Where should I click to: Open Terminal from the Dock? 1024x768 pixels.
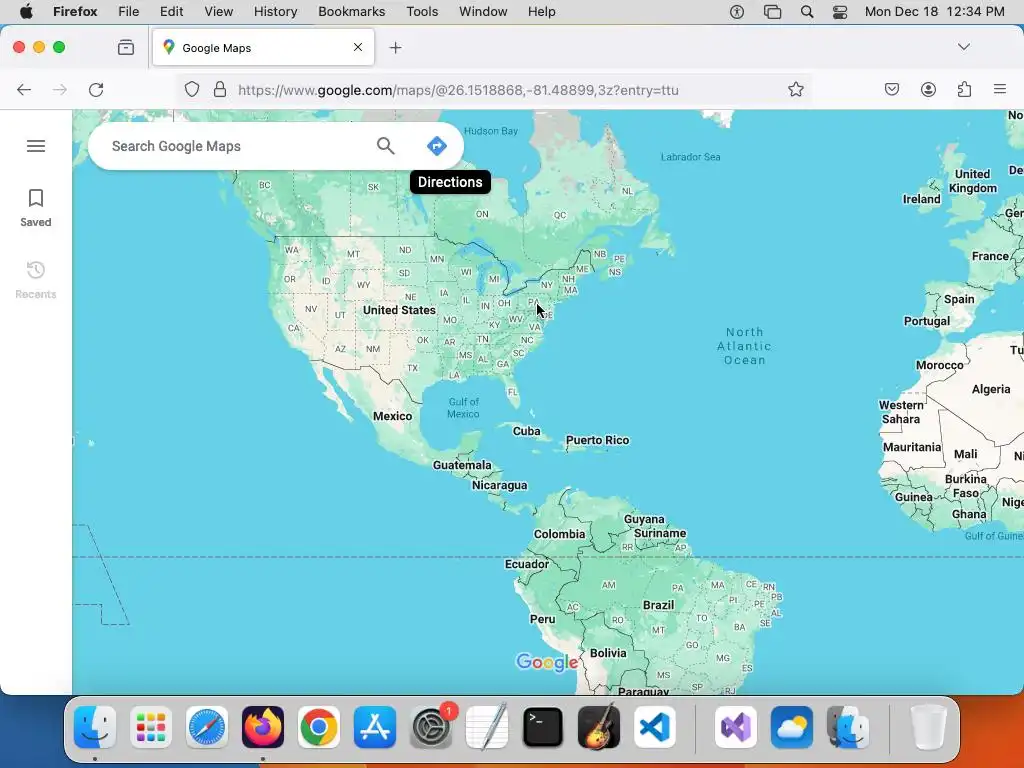click(543, 727)
